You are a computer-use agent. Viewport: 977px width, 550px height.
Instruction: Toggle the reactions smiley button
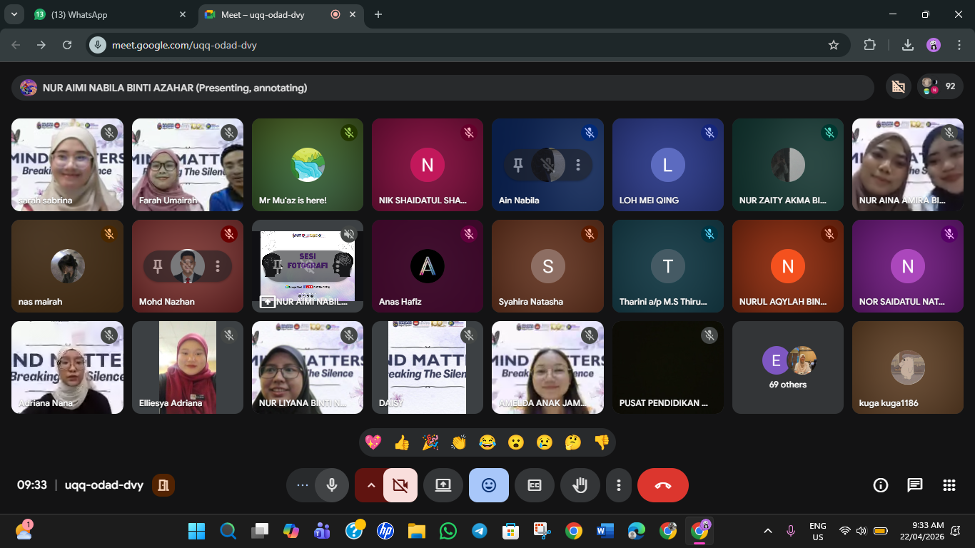(488, 485)
